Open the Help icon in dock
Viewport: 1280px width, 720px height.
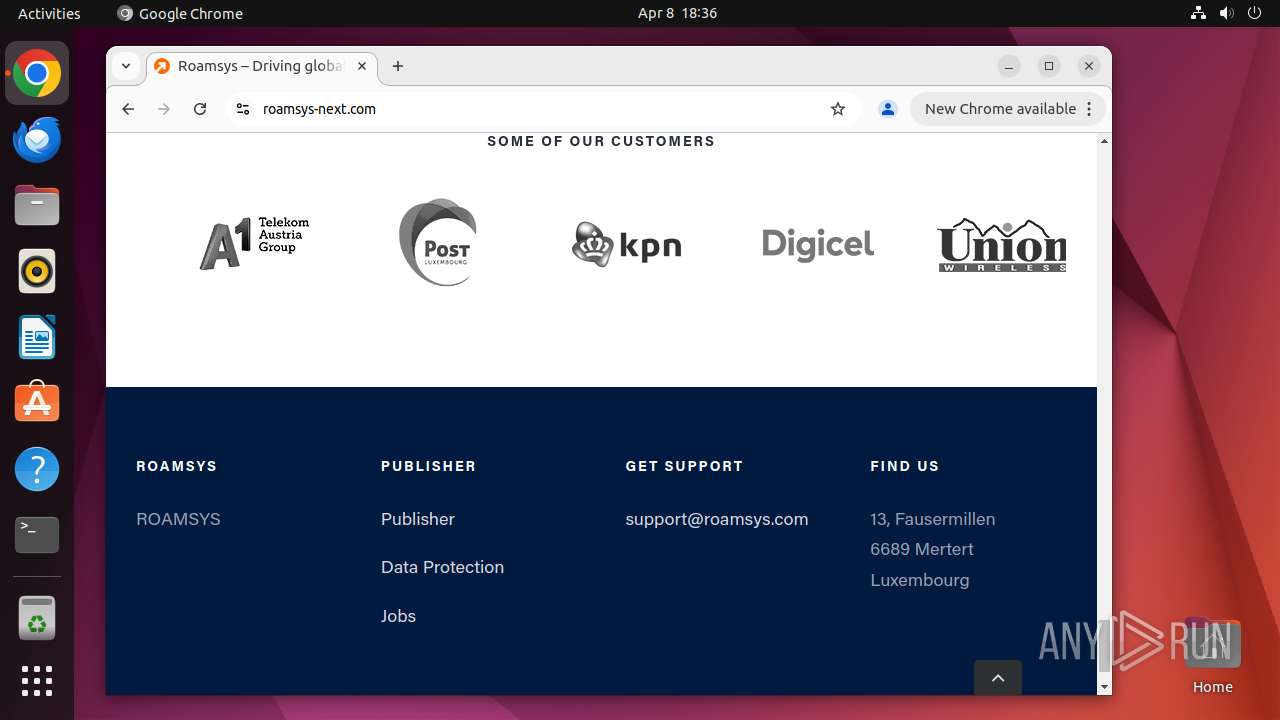[37, 468]
